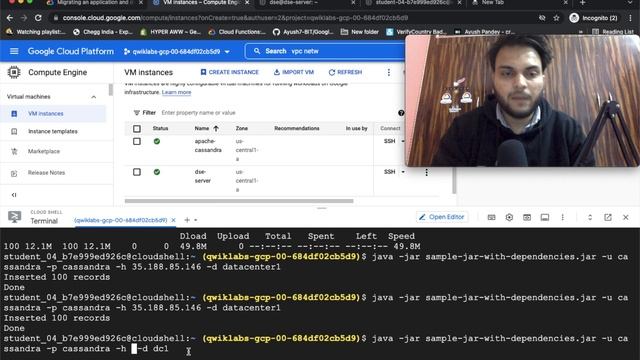Screen dimensions: 640x360
Task: Click the REFRESH button
Action: click(x=345, y=72)
